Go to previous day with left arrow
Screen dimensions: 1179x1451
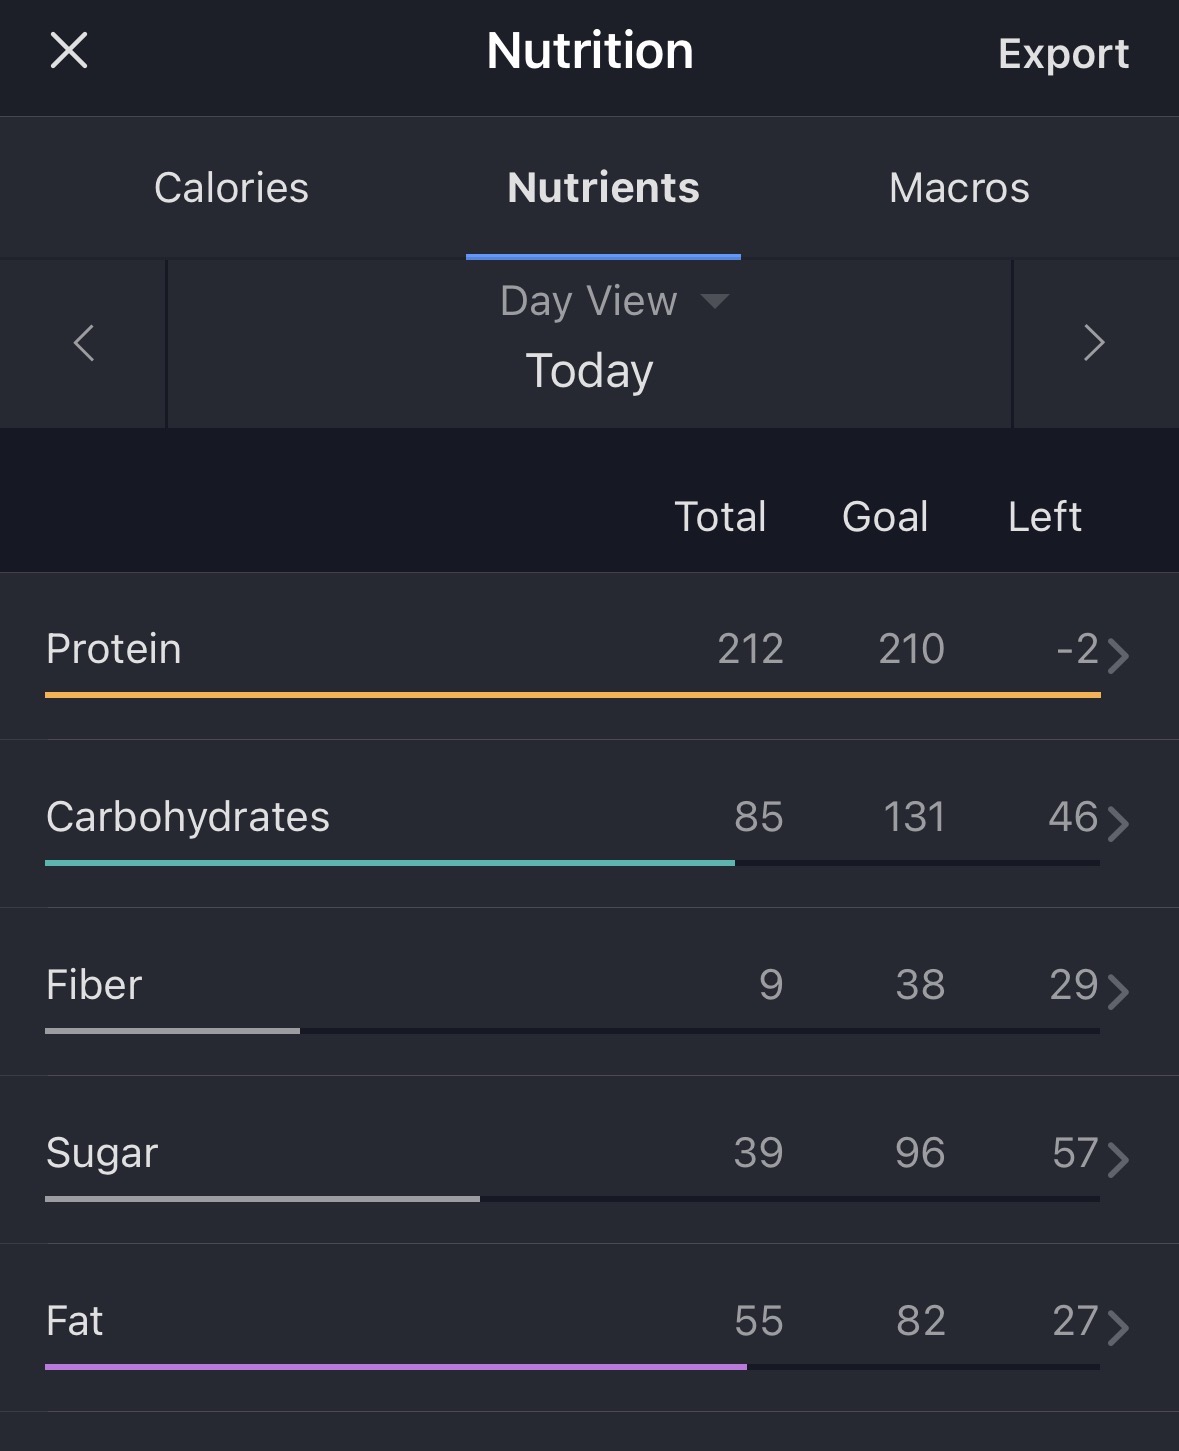click(x=84, y=343)
